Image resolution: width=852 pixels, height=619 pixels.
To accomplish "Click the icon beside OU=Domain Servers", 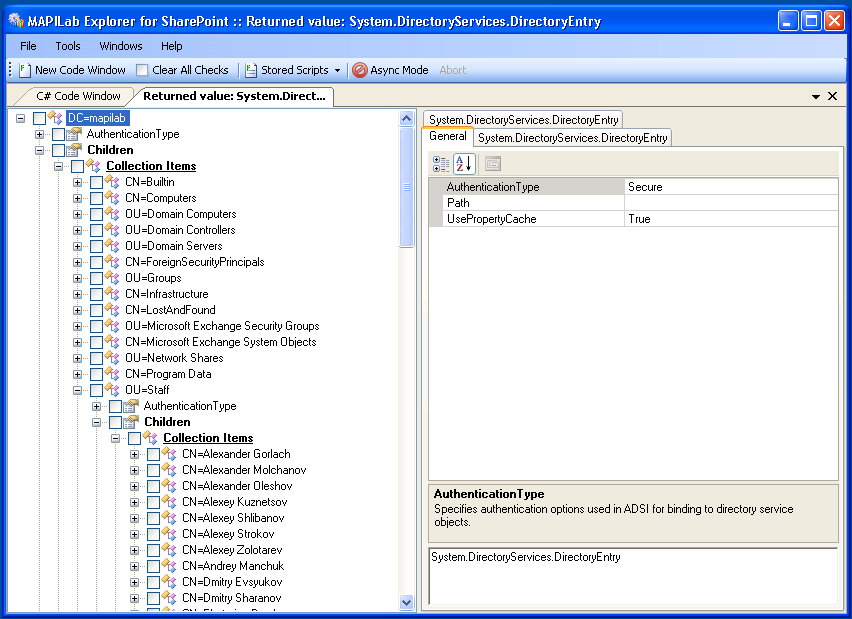I will pyautogui.click(x=112, y=246).
